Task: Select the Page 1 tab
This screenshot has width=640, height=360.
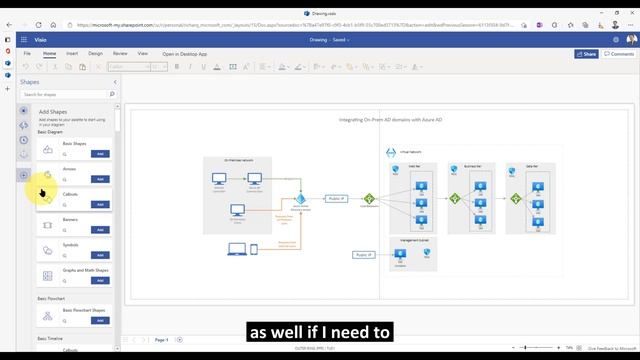Action: pos(161,340)
